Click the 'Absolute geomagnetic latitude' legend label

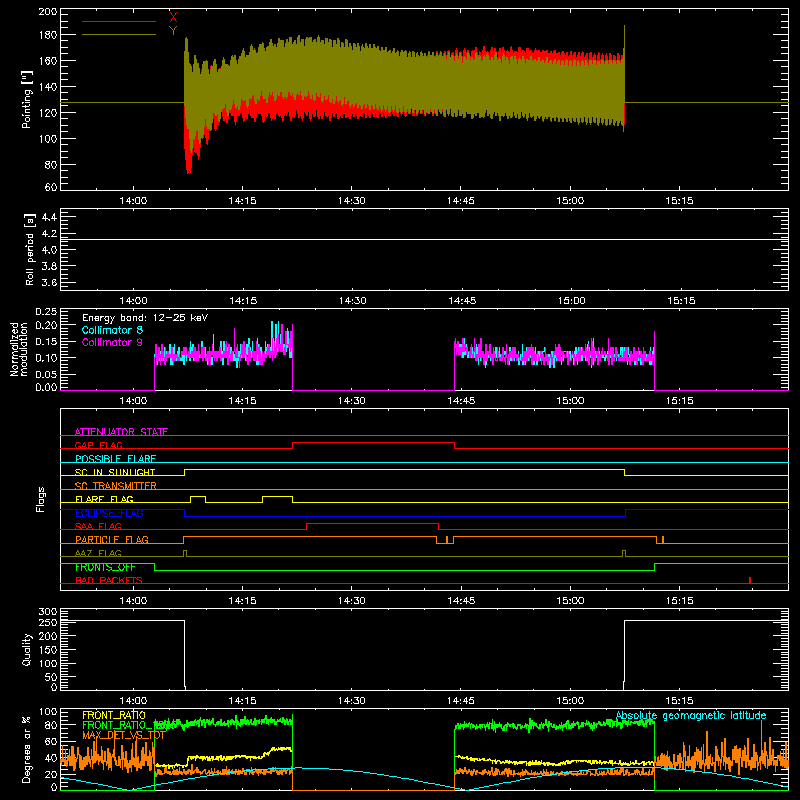point(691,716)
